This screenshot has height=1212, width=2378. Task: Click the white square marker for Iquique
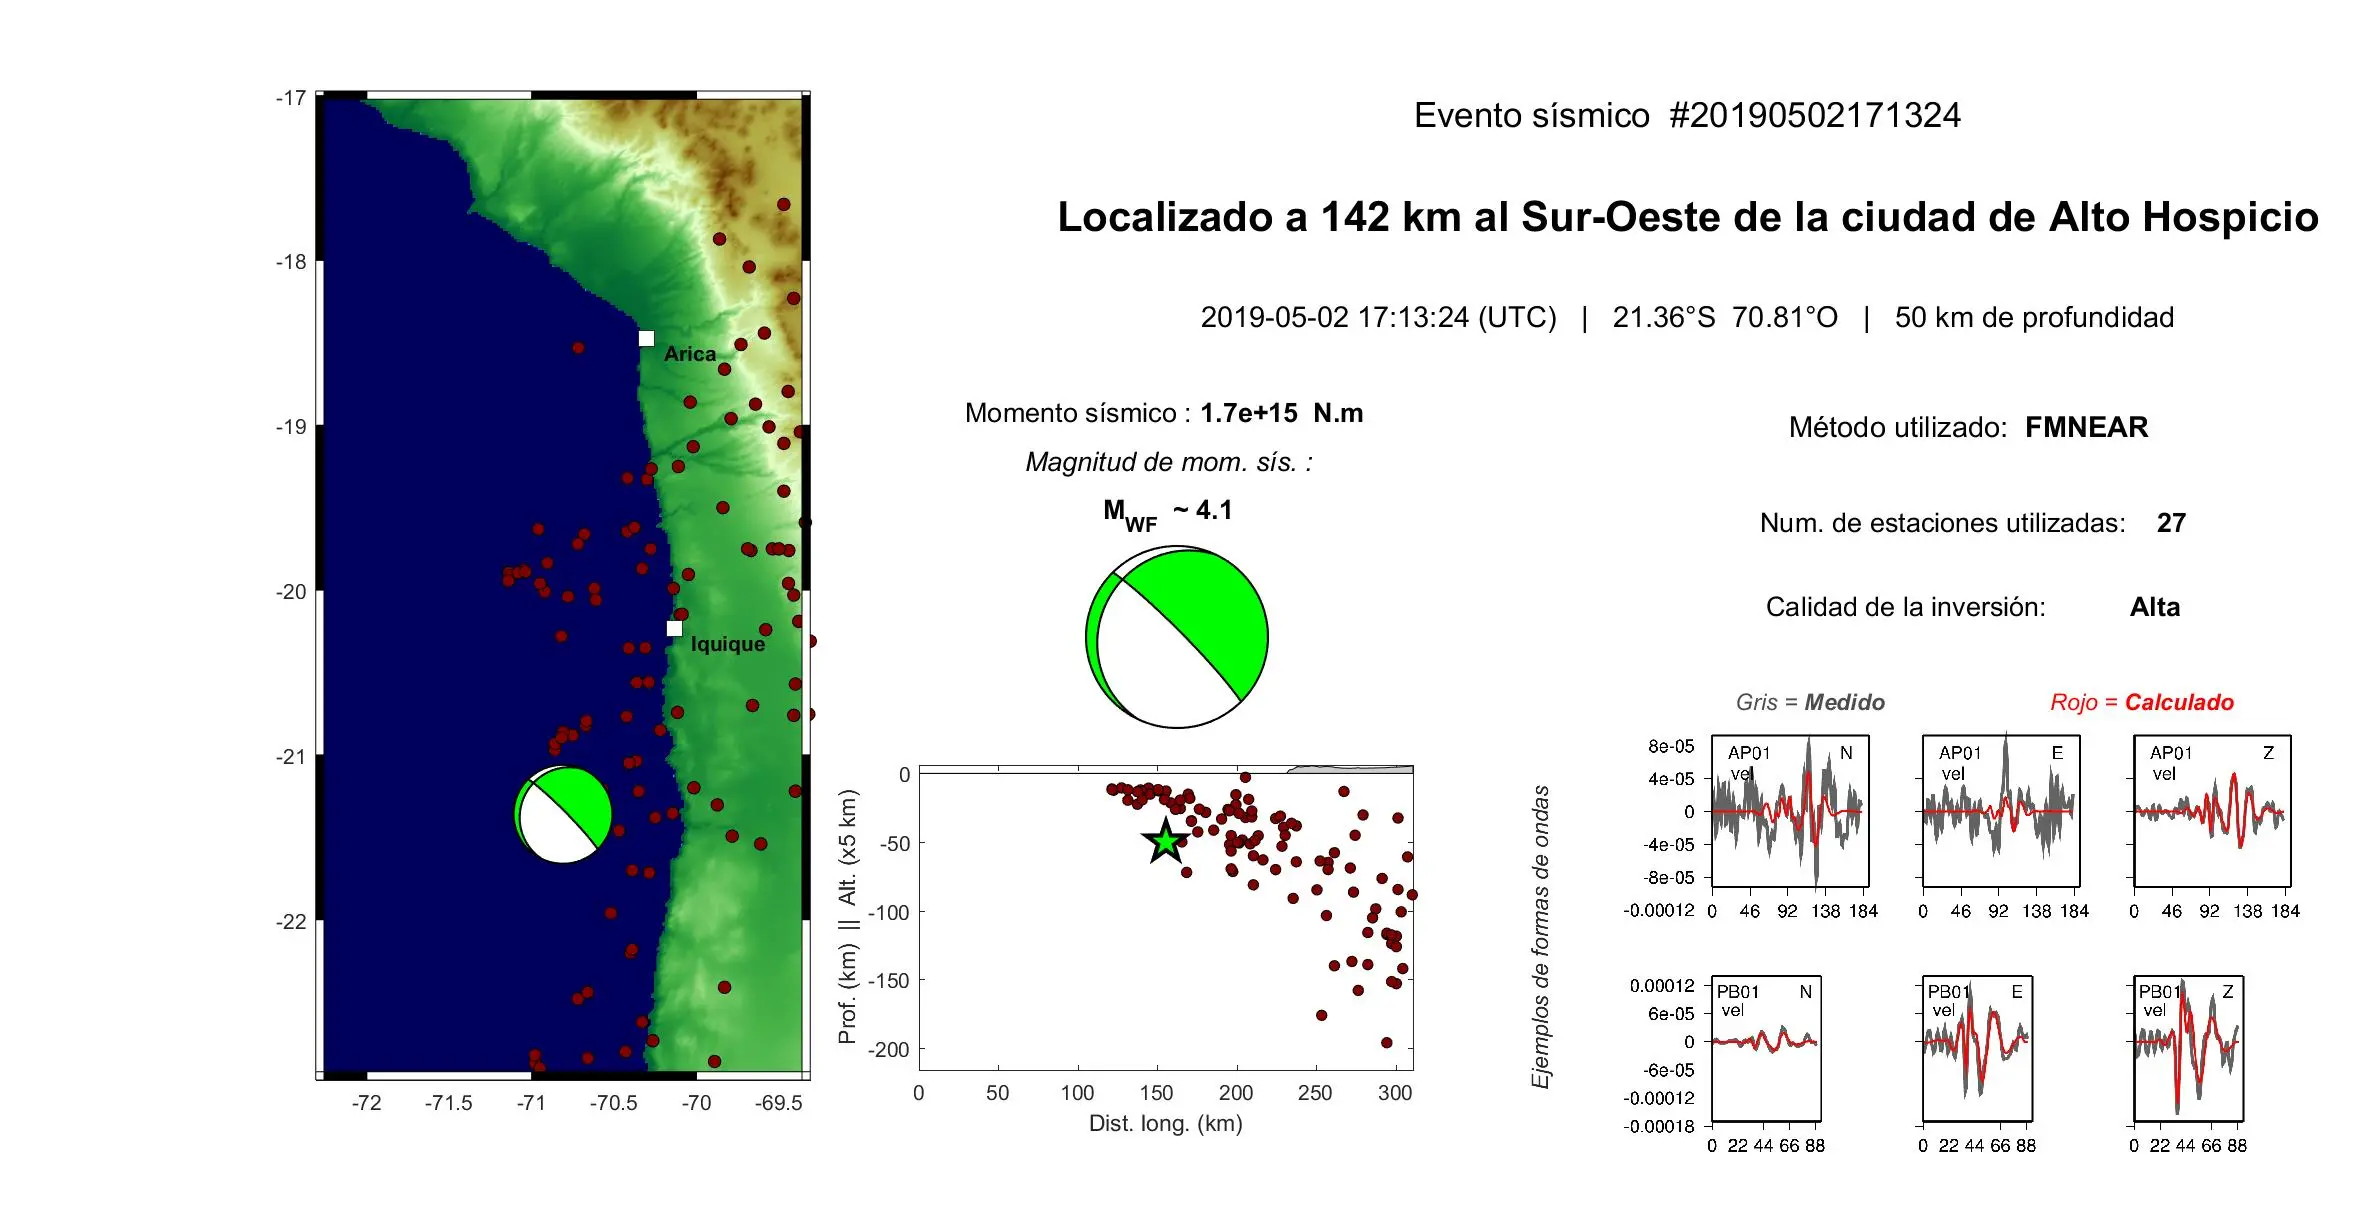(674, 628)
